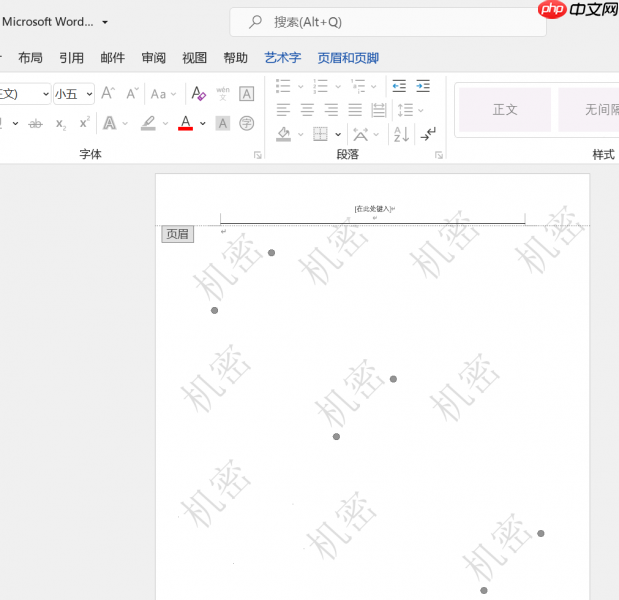Click the search box (Alt+Q)
Screen dimensions: 619x600
click(388, 22)
